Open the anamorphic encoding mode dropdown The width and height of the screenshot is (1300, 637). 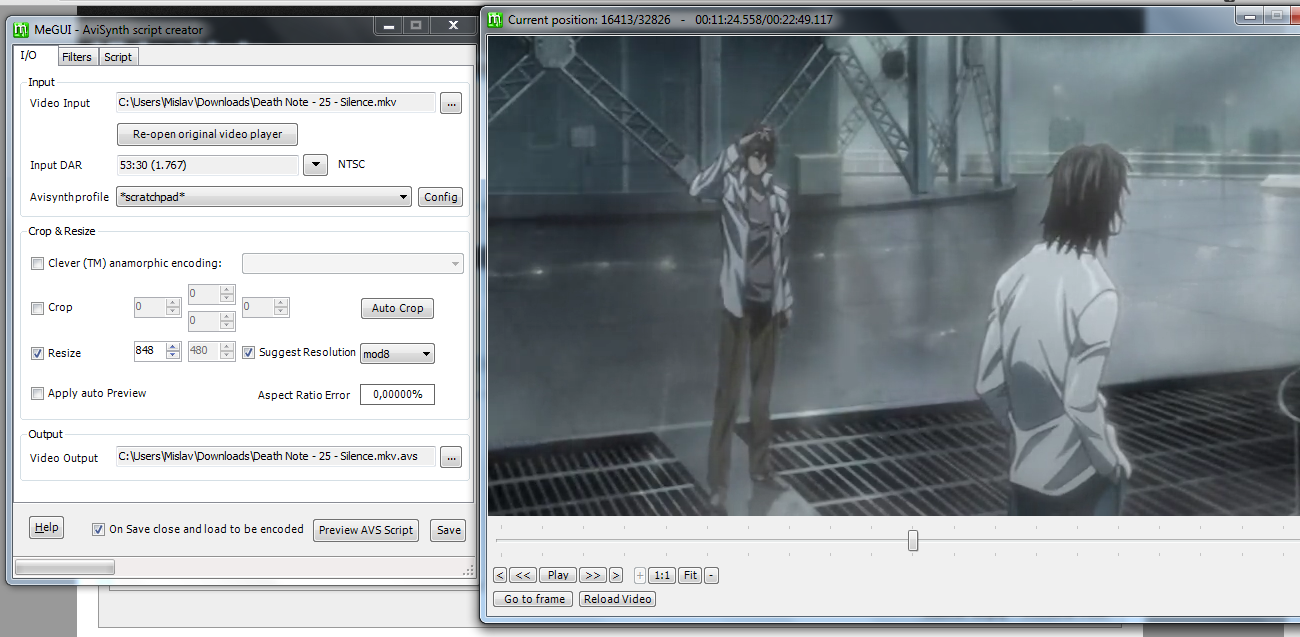[x=353, y=264]
